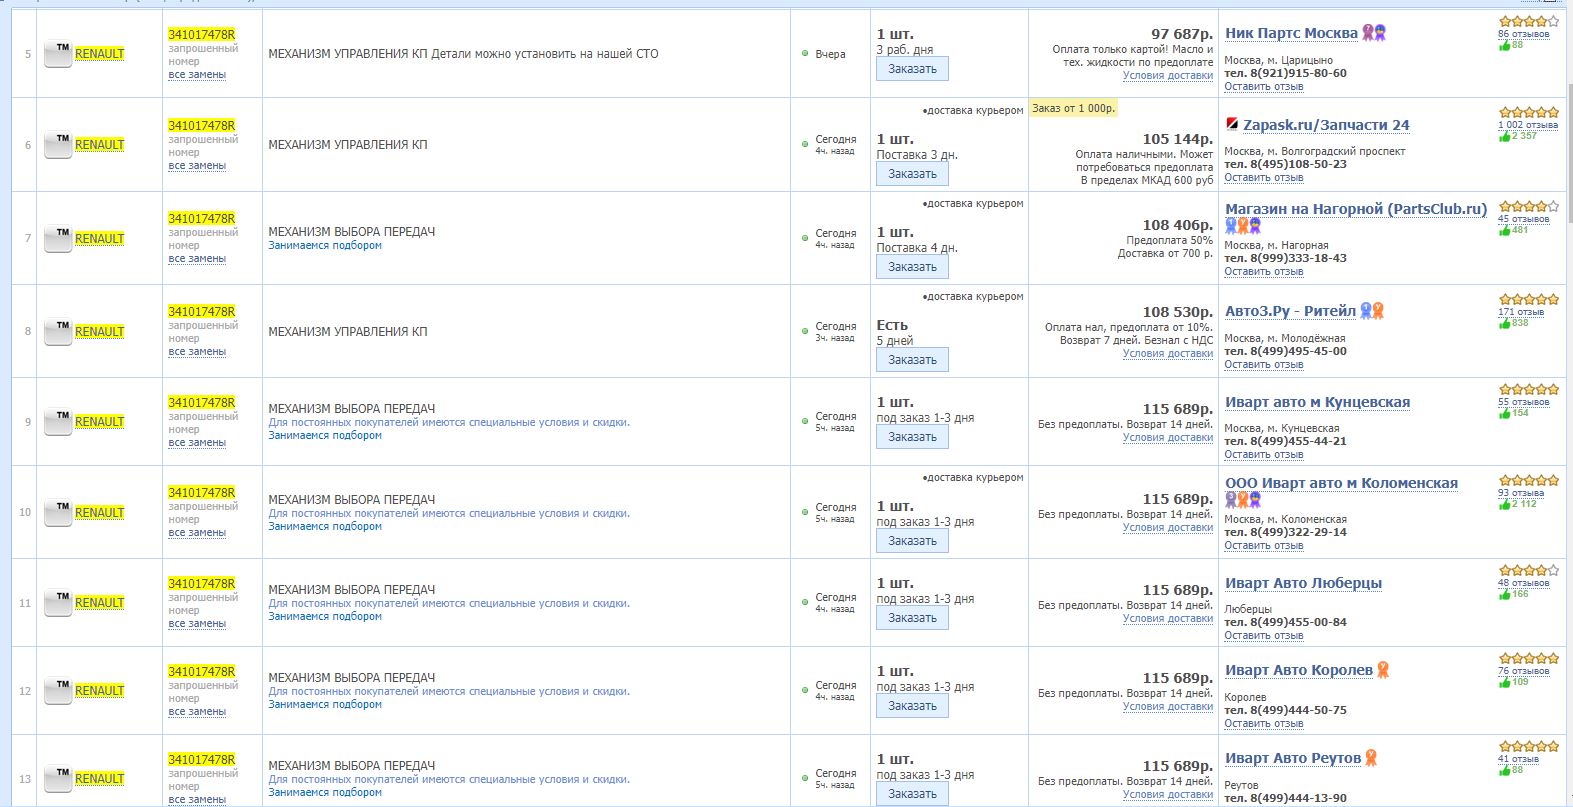Screen dimensions: 1573x807
Task: Click Занимаемся подбором link in row 7
Action: click(x=325, y=245)
